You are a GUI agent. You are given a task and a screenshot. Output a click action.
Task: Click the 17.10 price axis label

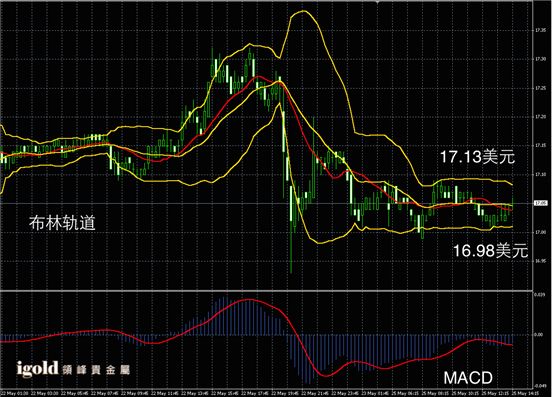click(x=540, y=175)
